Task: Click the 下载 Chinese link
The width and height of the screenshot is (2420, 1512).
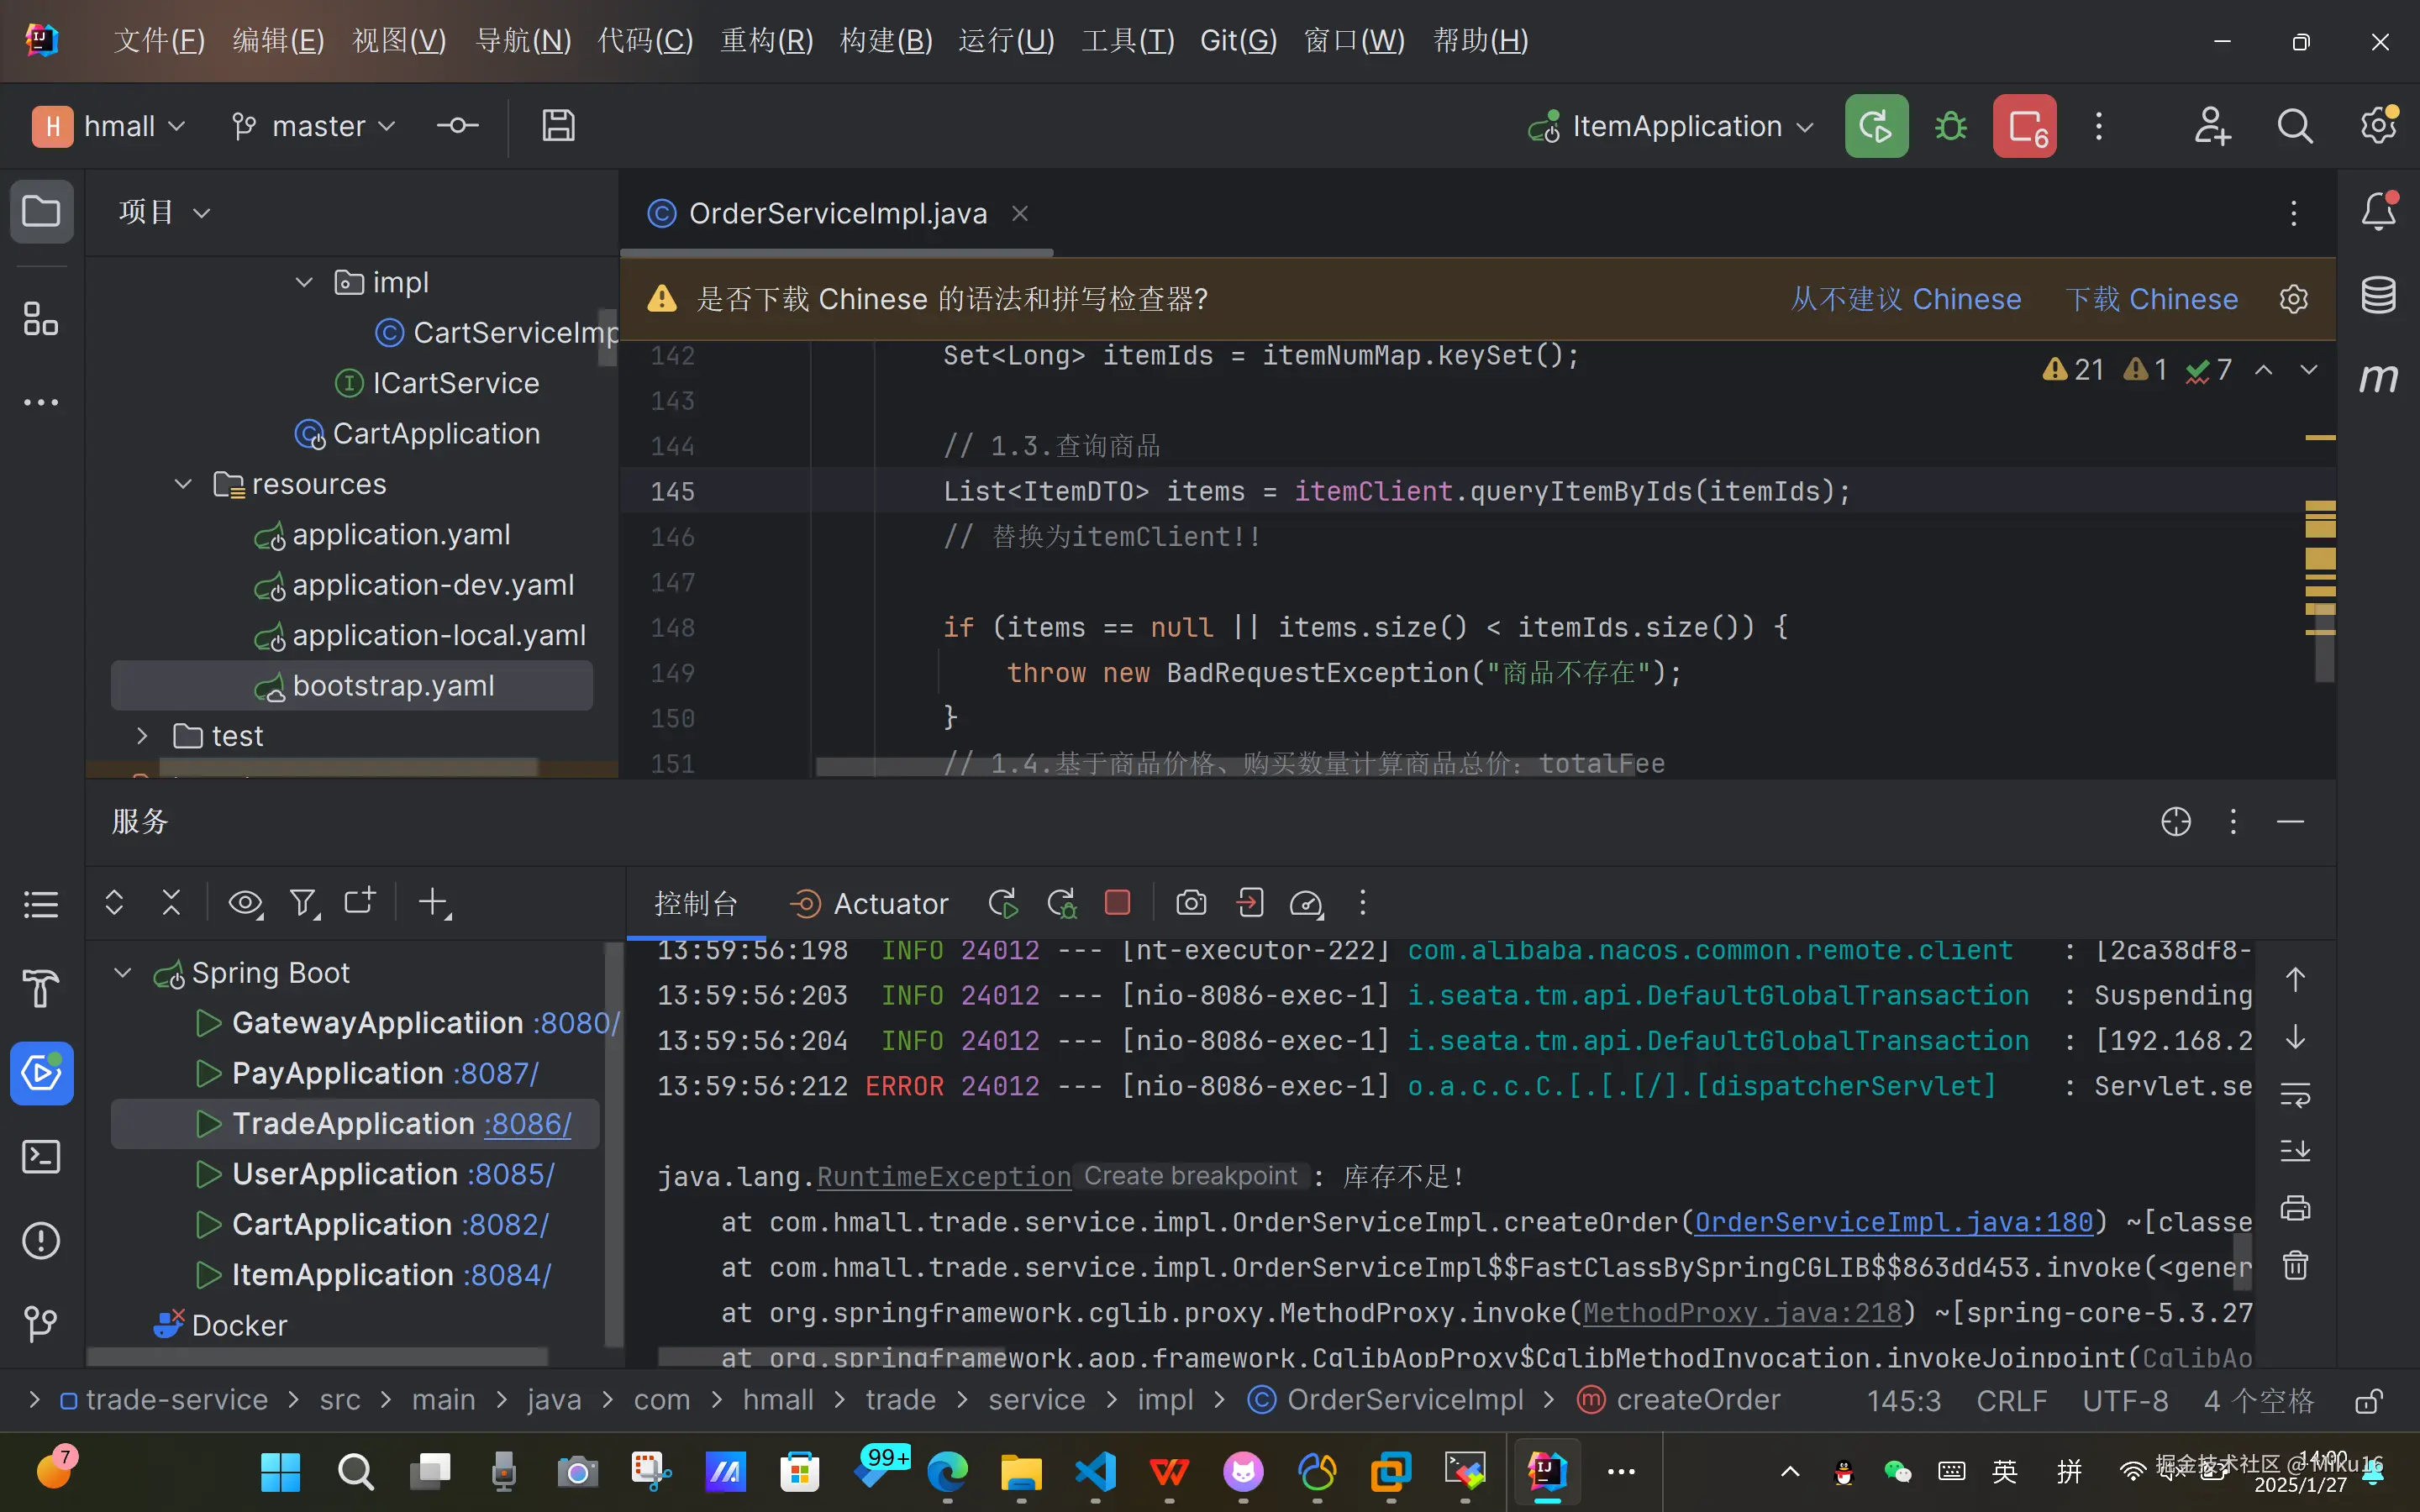Action: coord(2151,299)
